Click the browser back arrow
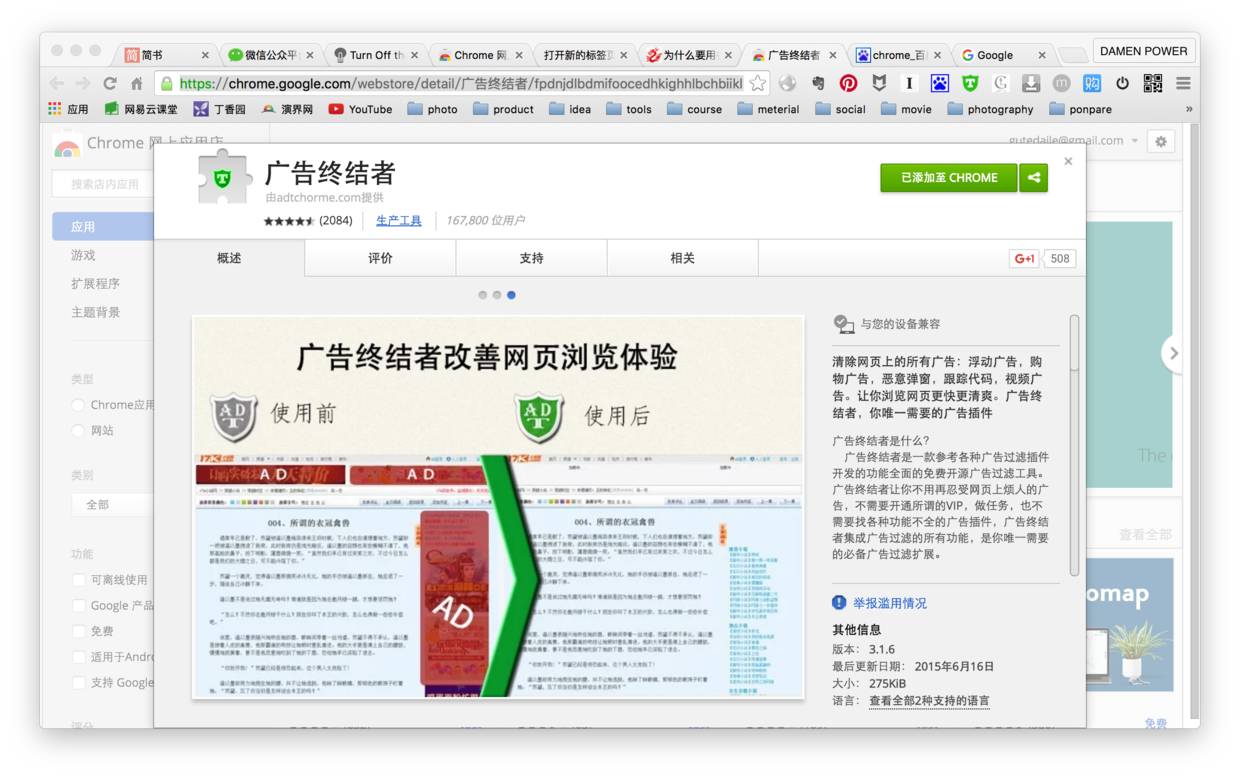1240x776 pixels. 57,84
